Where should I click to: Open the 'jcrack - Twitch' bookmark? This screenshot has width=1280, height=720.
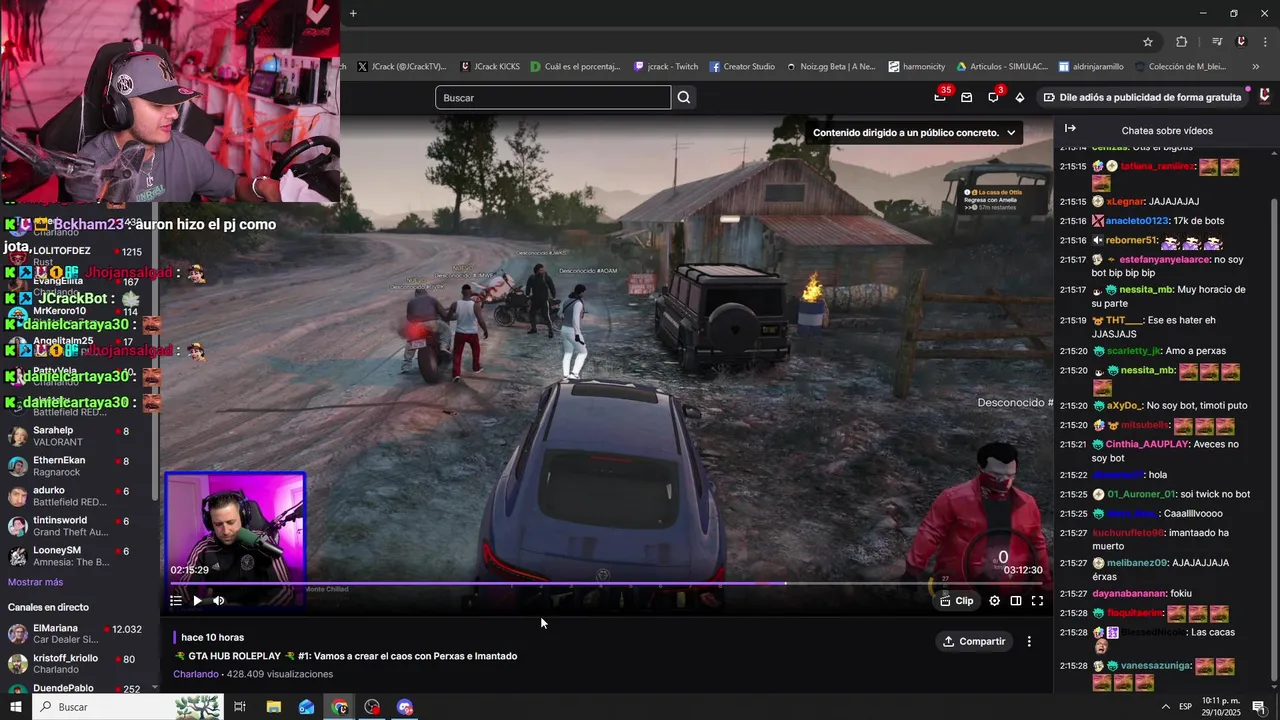point(666,67)
